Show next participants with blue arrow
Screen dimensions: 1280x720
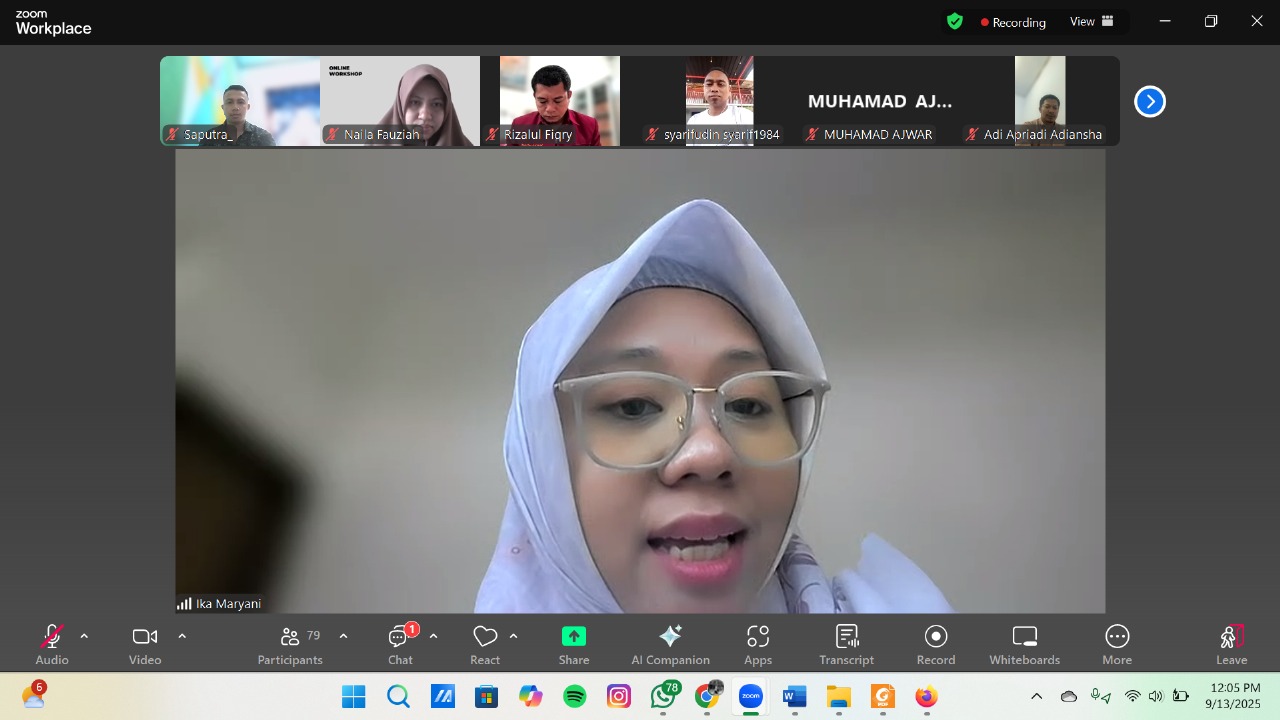(x=1149, y=101)
